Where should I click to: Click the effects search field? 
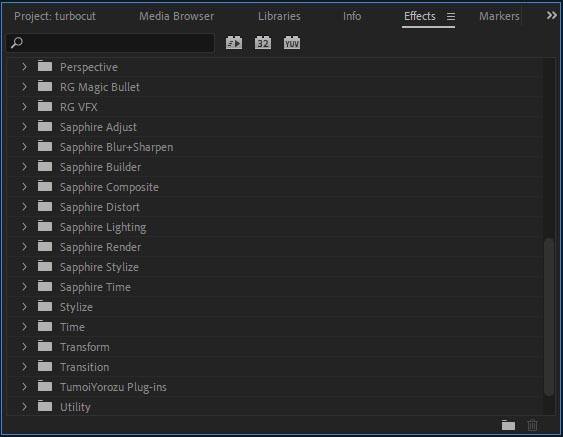[110, 43]
